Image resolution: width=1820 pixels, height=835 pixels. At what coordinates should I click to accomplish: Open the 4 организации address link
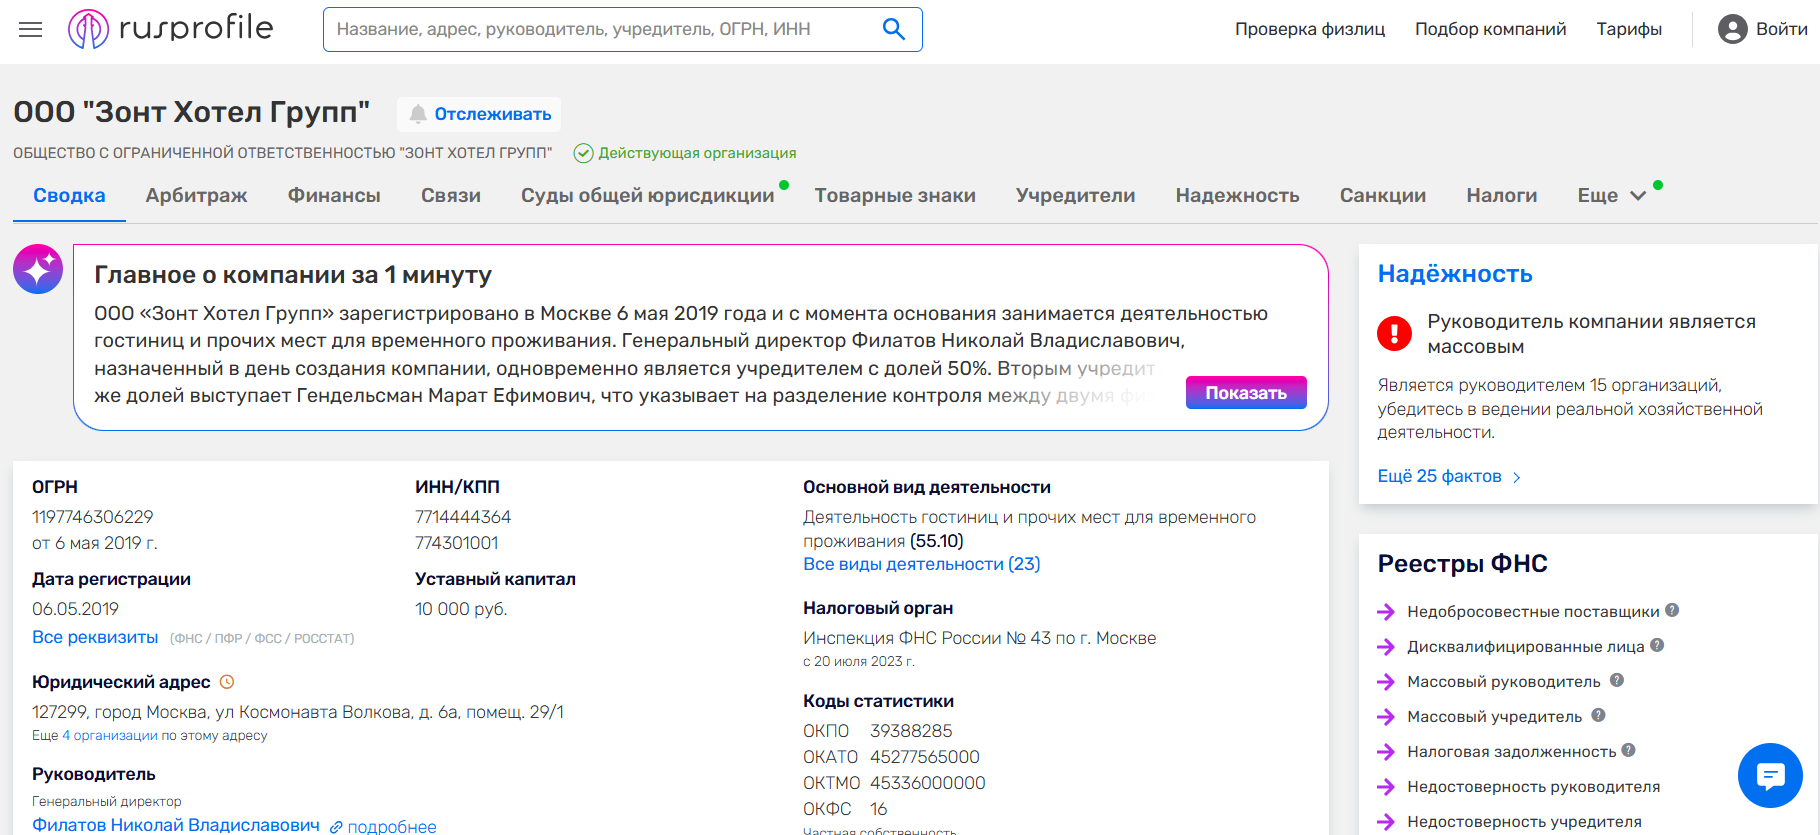point(110,735)
